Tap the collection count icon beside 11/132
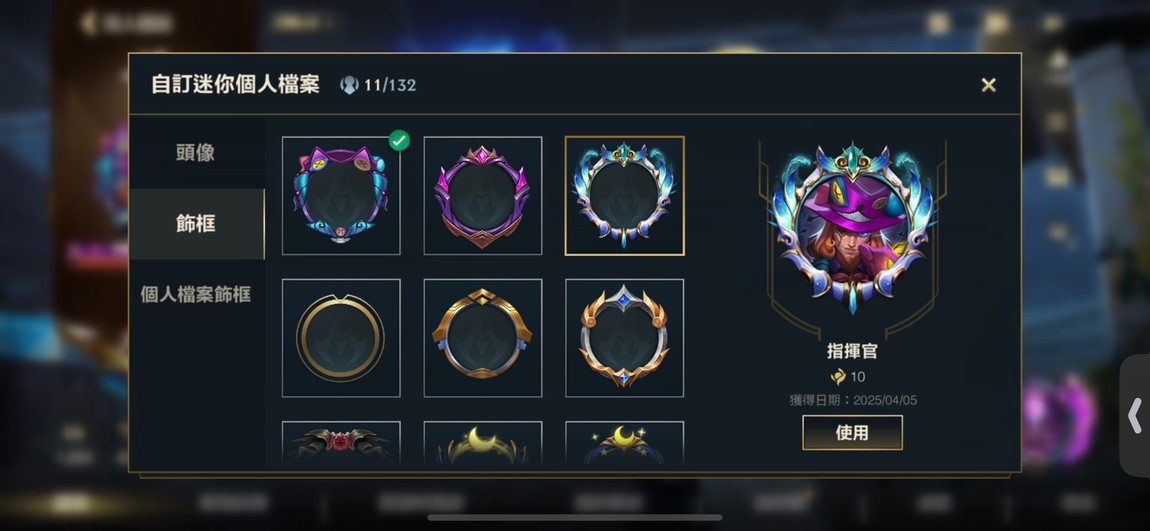This screenshot has height=531, width=1150. pos(349,85)
